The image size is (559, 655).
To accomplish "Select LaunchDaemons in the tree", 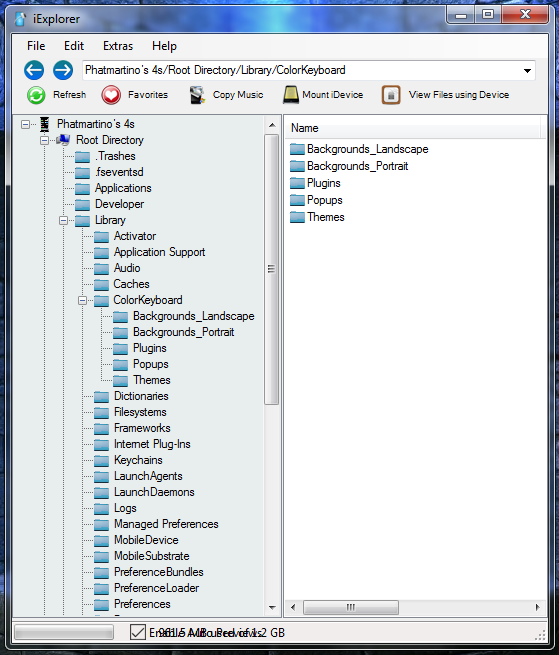I will [154, 492].
